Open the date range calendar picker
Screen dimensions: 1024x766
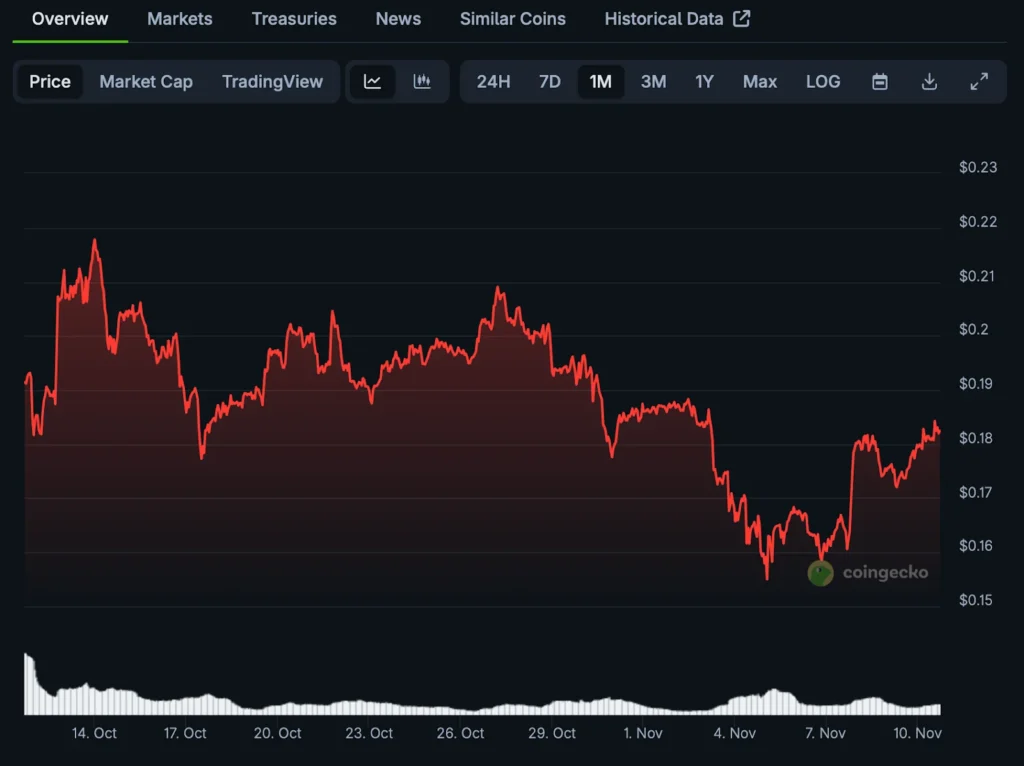pyautogui.click(x=879, y=82)
